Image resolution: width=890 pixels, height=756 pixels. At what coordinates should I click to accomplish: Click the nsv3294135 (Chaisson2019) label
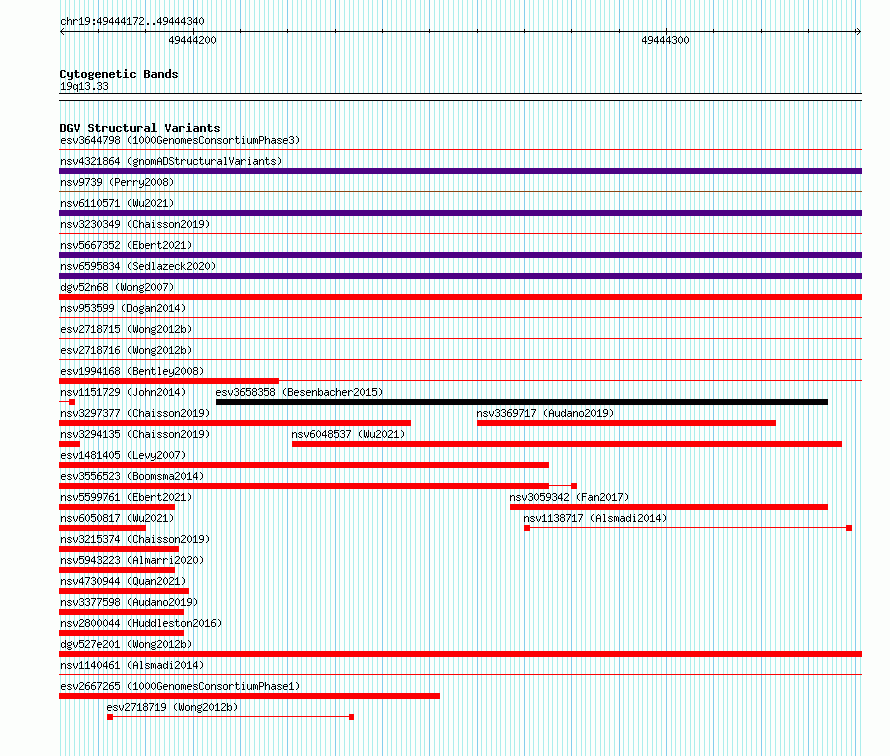[135, 434]
